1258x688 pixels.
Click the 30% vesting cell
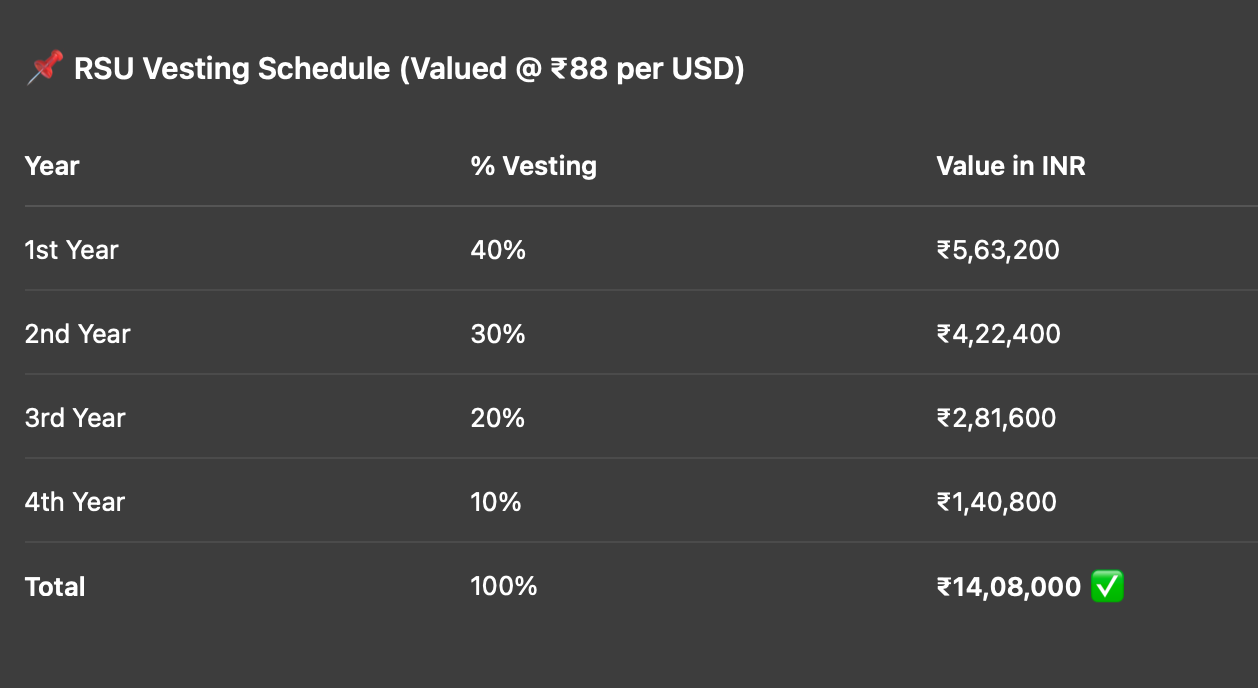(x=498, y=334)
